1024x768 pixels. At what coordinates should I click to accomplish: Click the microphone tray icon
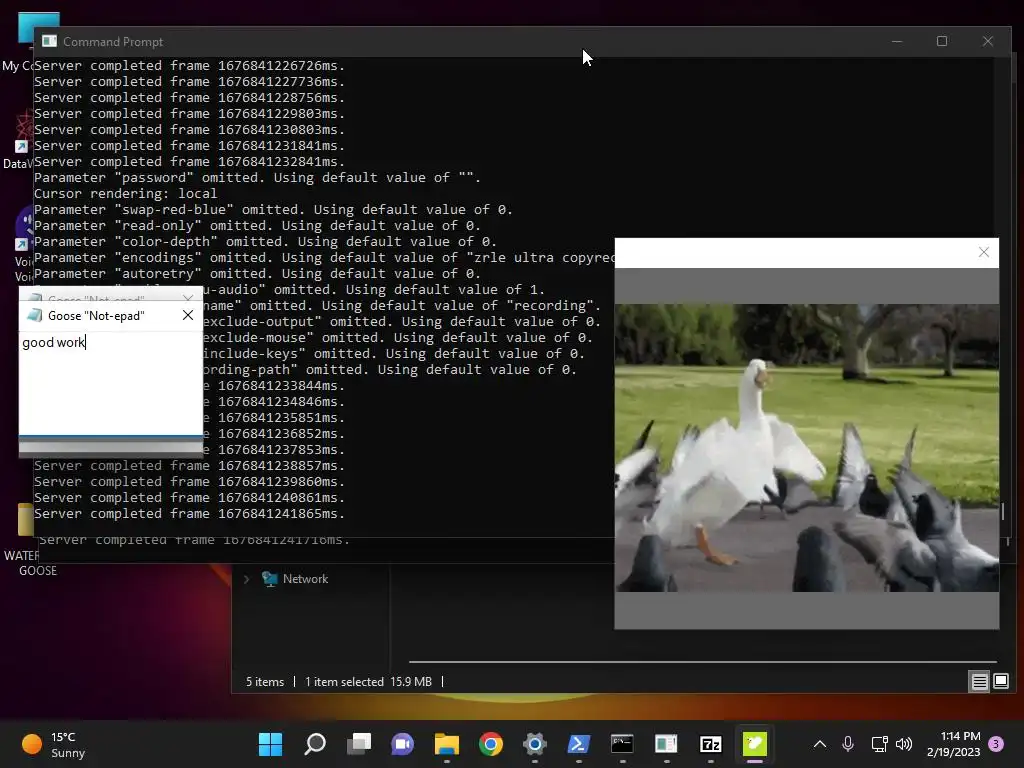tap(848, 744)
